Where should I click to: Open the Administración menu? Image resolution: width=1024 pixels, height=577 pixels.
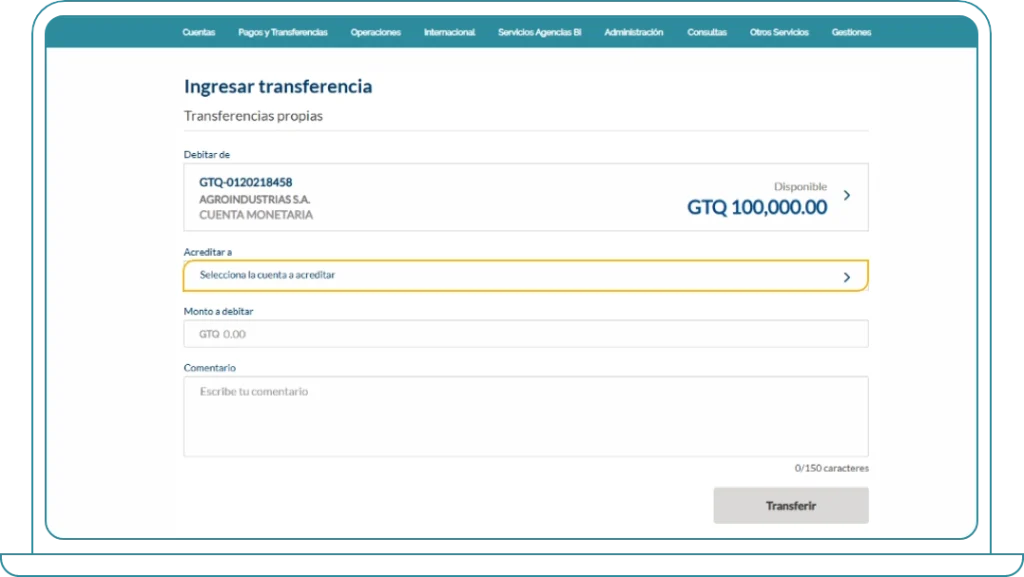(632, 32)
